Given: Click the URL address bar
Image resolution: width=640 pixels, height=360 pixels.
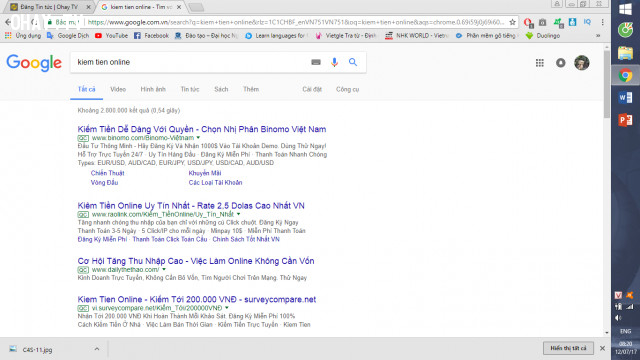Looking at the screenshot, I should [296, 22].
